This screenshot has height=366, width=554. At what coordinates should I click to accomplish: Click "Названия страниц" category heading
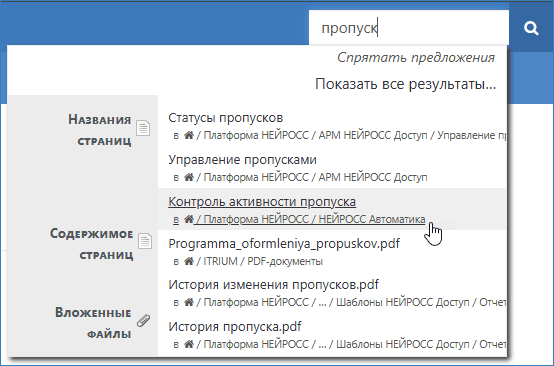click(100, 130)
